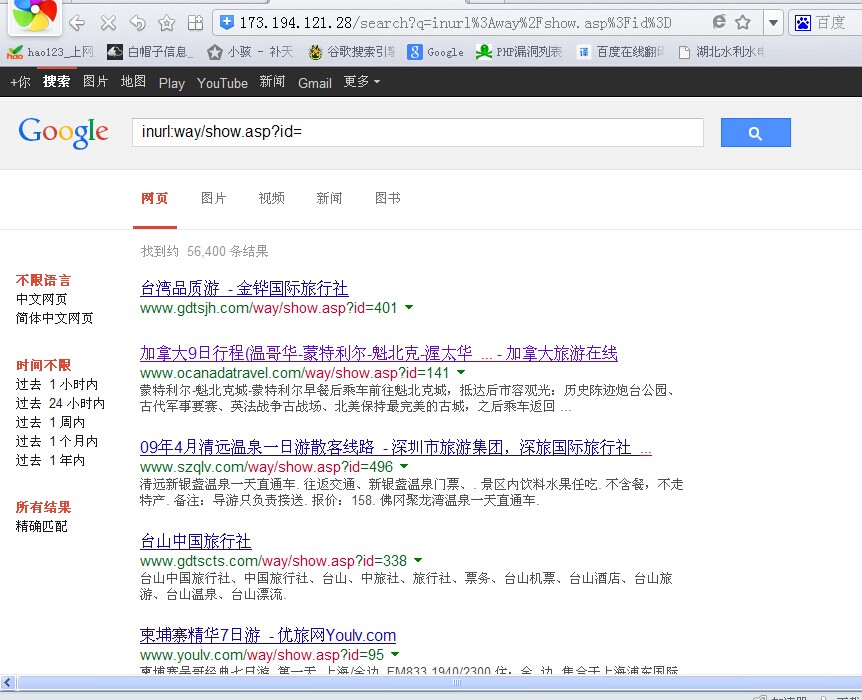This screenshot has height=700, width=862.
Task: Open Play in Google top bar
Action: [x=172, y=83]
